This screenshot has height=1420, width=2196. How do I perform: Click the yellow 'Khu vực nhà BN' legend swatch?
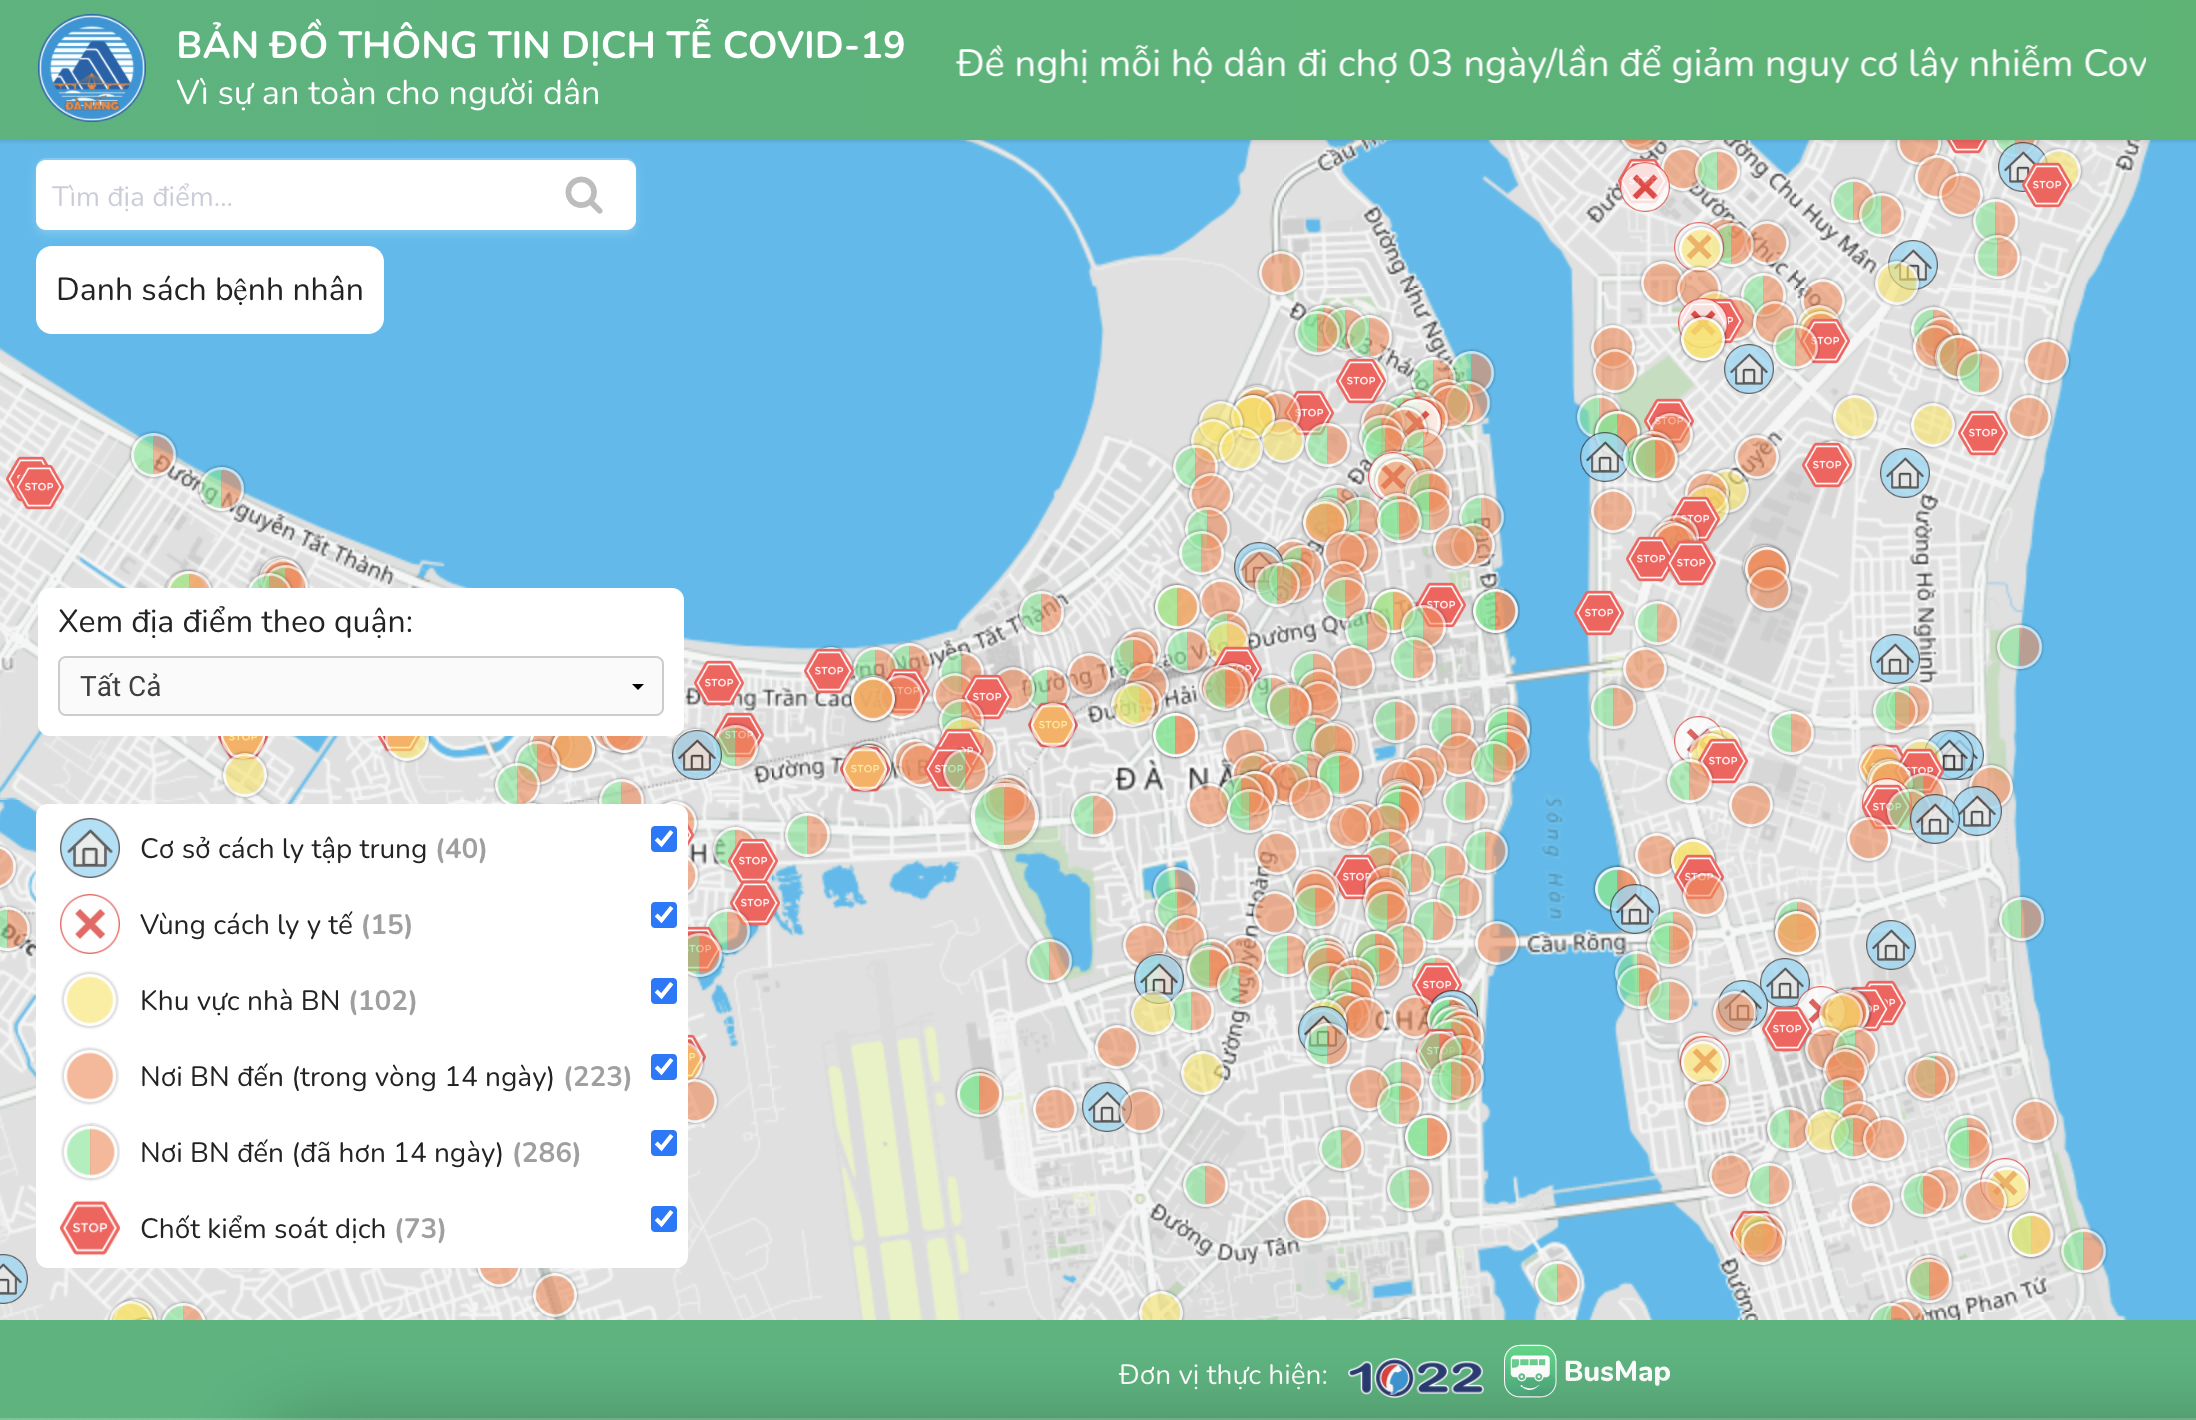[x=90, y=1000]
